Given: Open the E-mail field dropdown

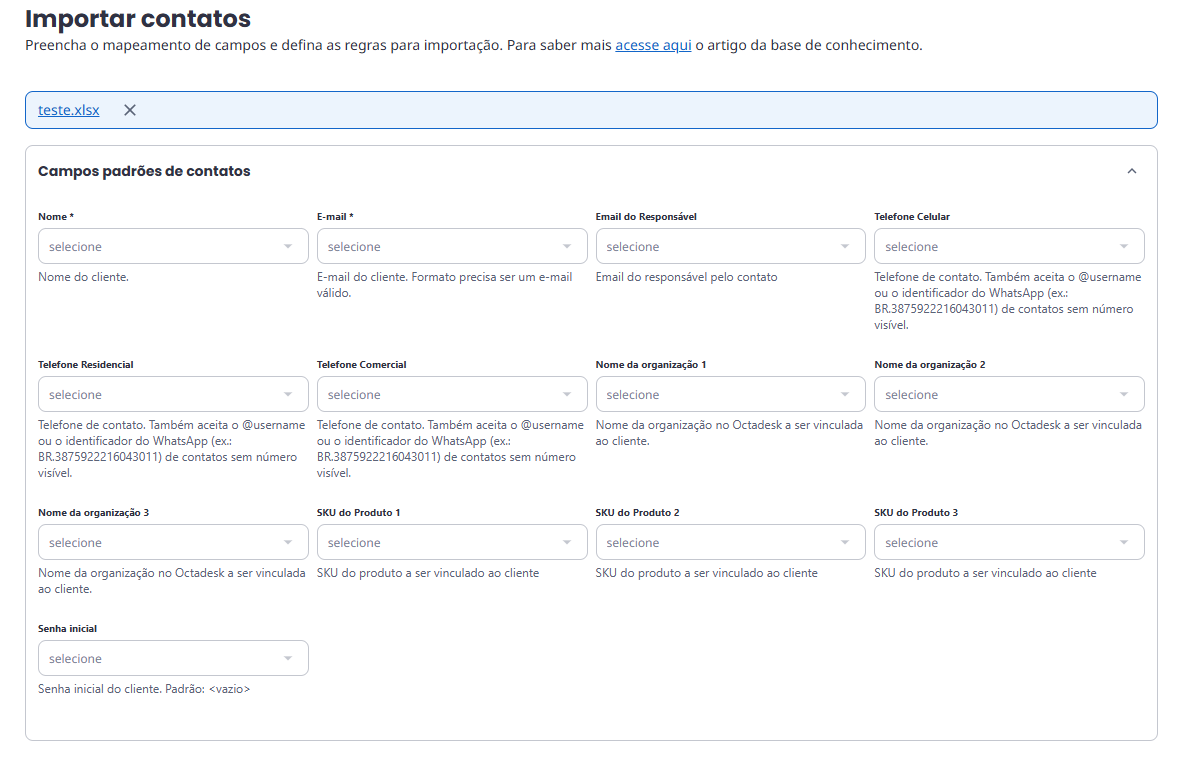Looking at the screenshot, I should point(452,246).
